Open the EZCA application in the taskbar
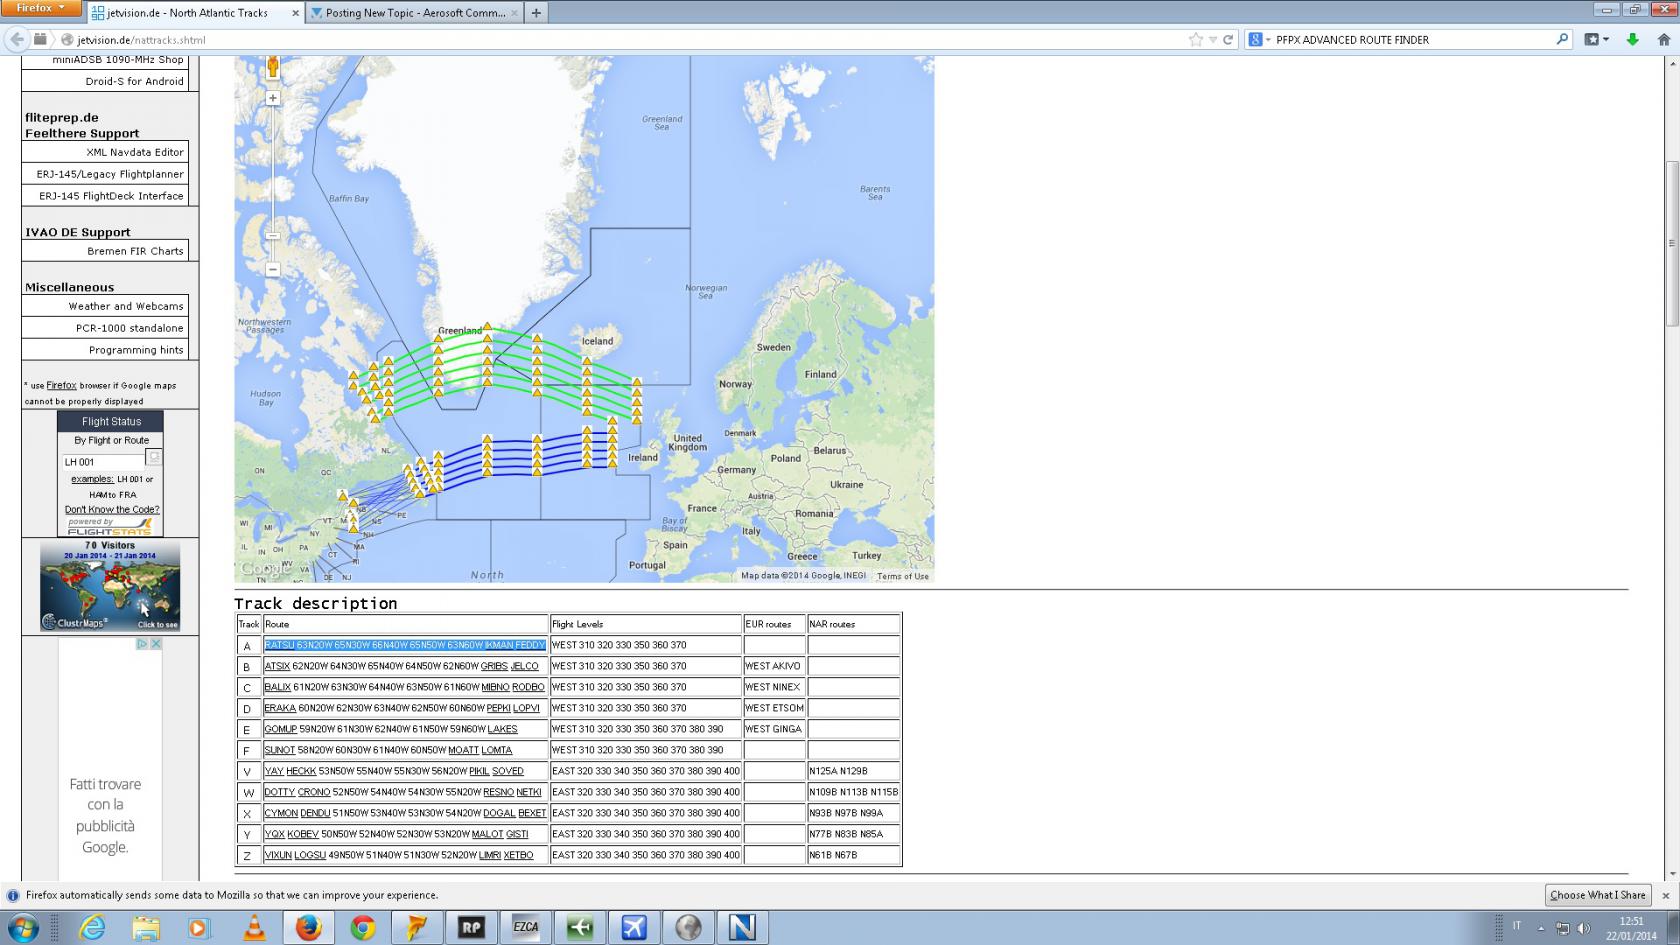Screen dimensions: 1680x945 525,928
